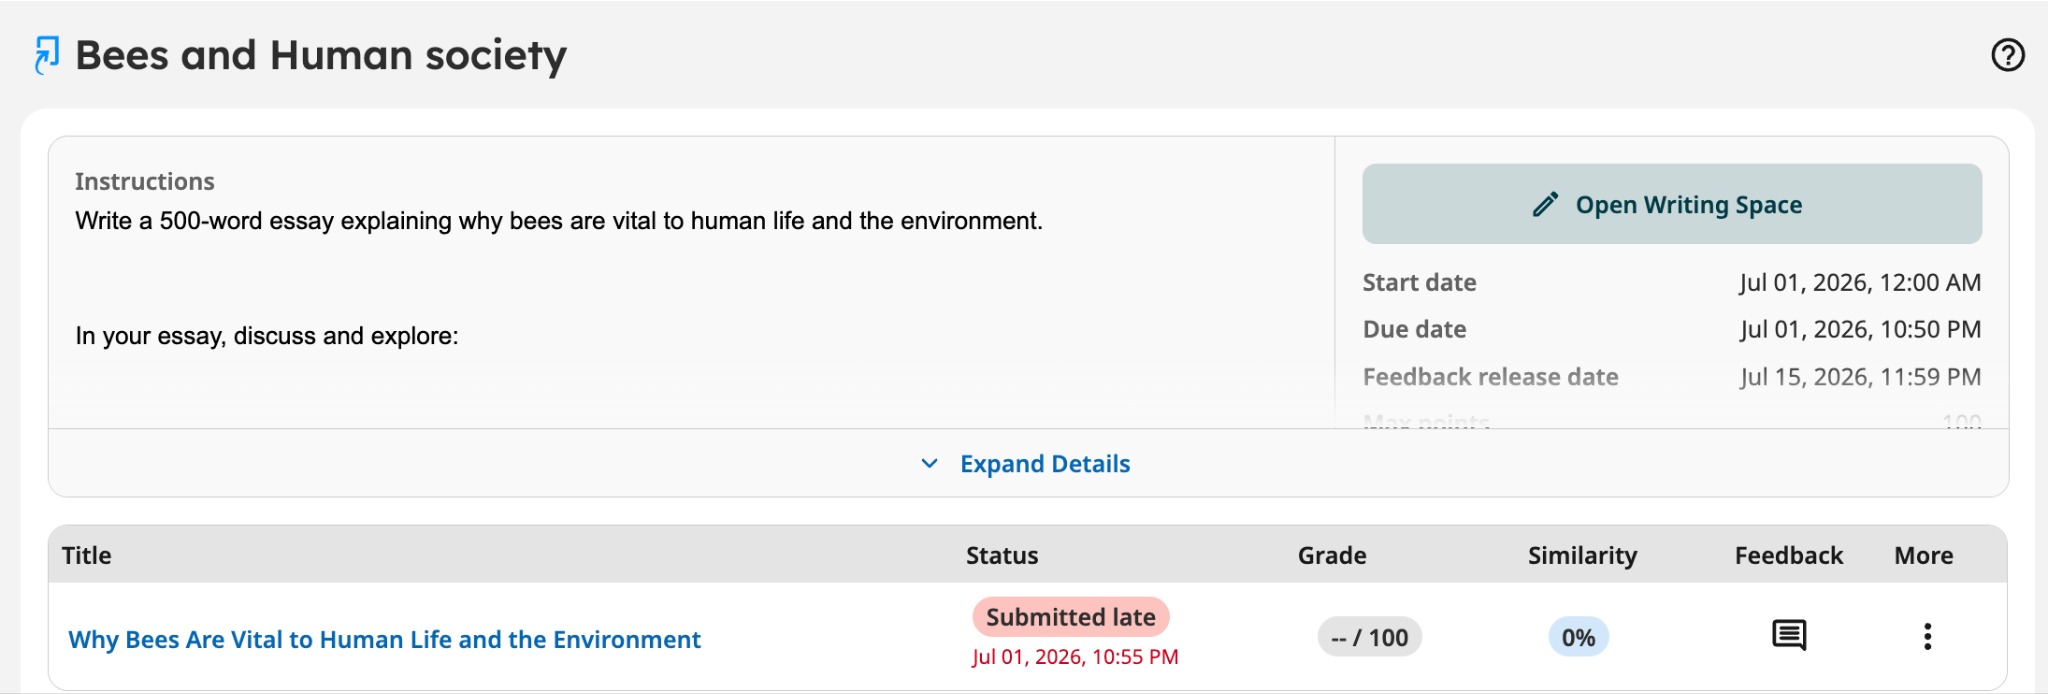The image size is (2048, 694).
Task: Open the three-dot More options menu
Action: click(x=1927, y=637)
